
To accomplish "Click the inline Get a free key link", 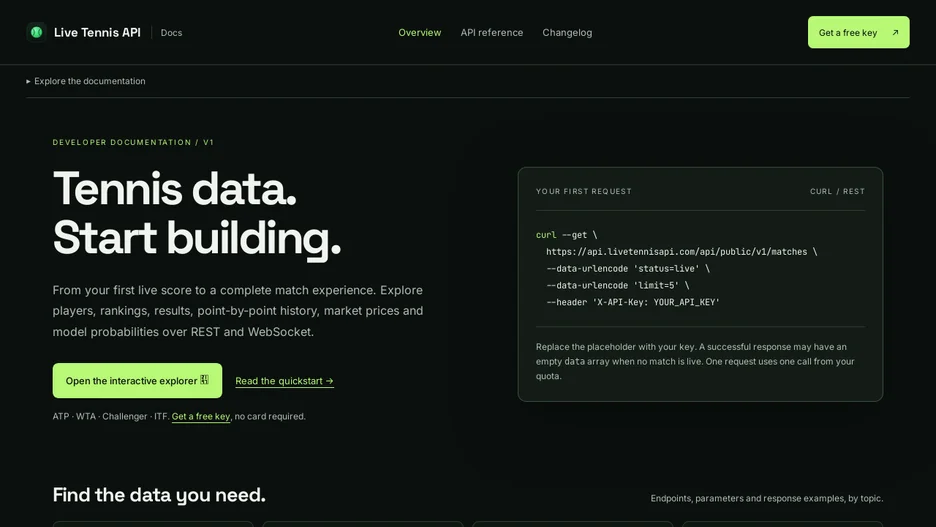I will 201,417.
